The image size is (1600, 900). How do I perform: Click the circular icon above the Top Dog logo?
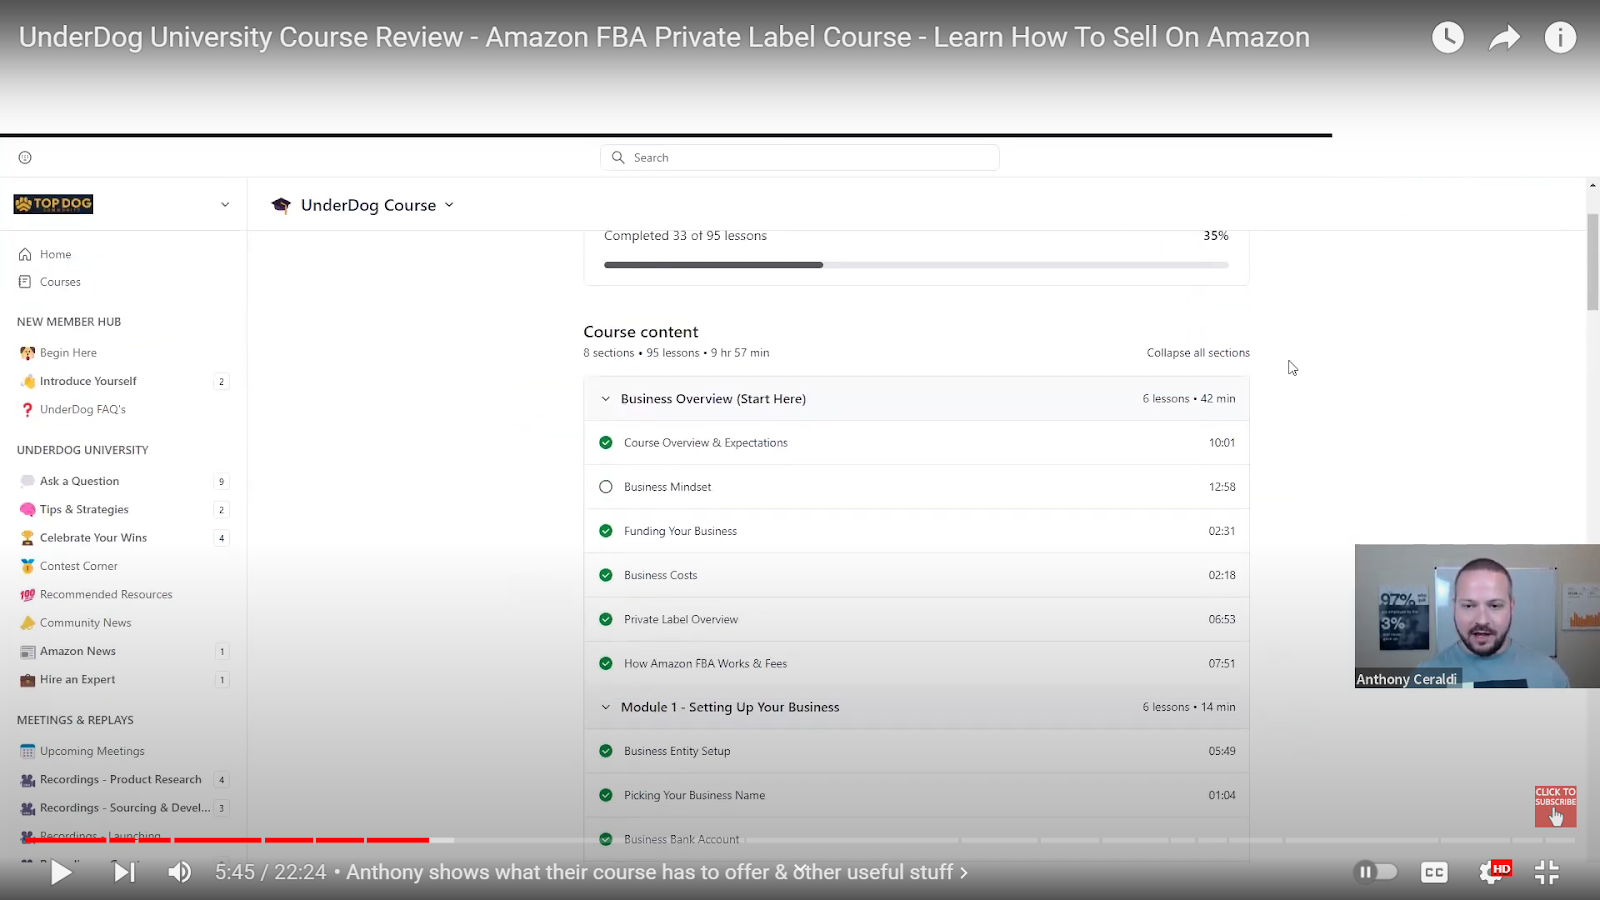click(x=25, y=157)
